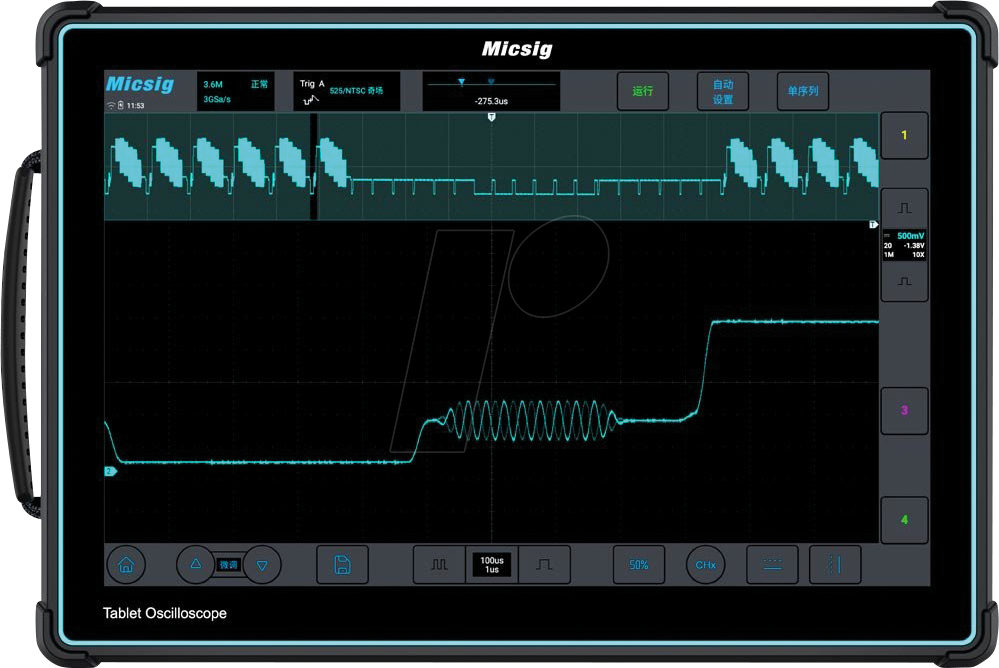
Task: Select the Home icon in the bottom toolbar
Action: [126, 564]
